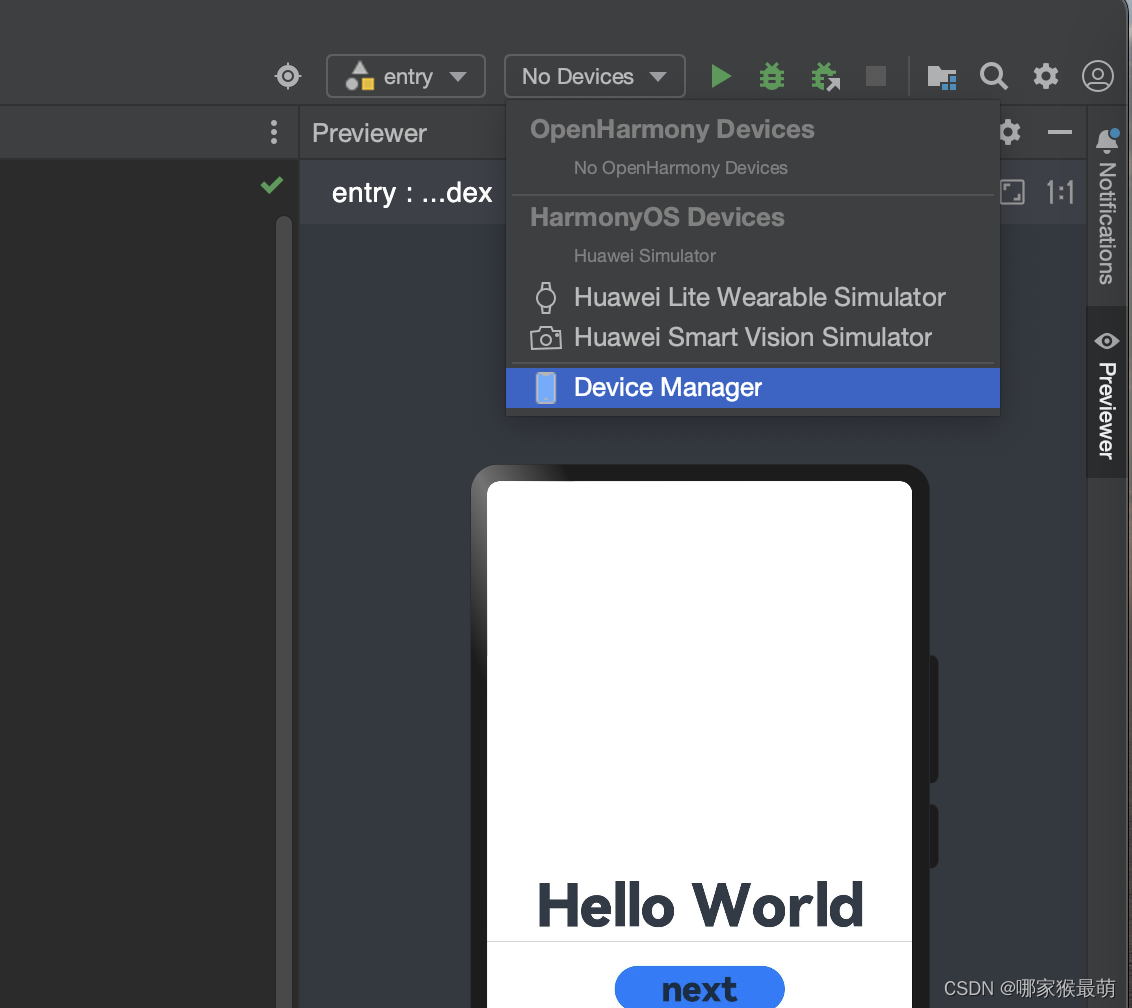Attach debugger to process icon
The height and width of the screenshot is (1008, 1132).
point(825,76)
